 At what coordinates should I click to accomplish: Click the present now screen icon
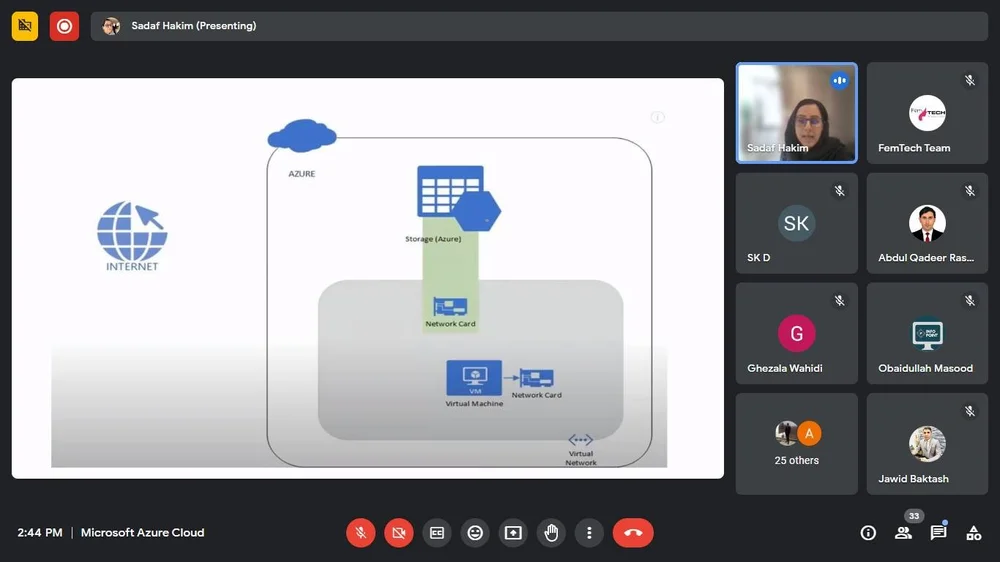coord(513,533)
